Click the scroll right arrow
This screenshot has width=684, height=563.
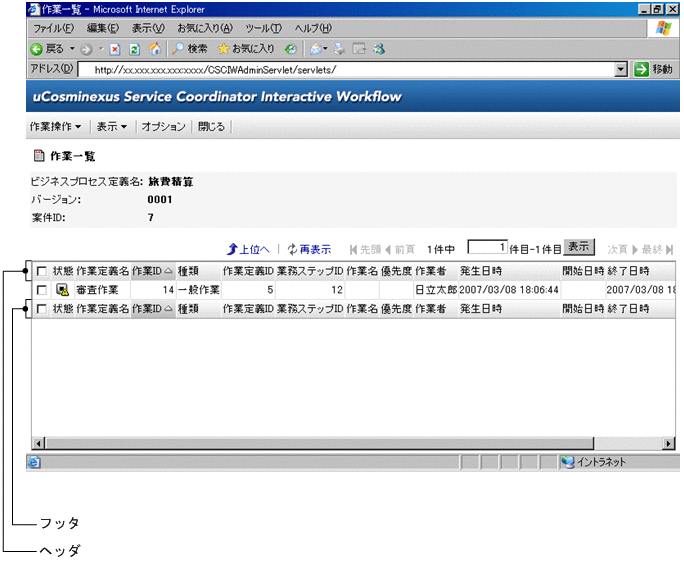pos(668,444)
